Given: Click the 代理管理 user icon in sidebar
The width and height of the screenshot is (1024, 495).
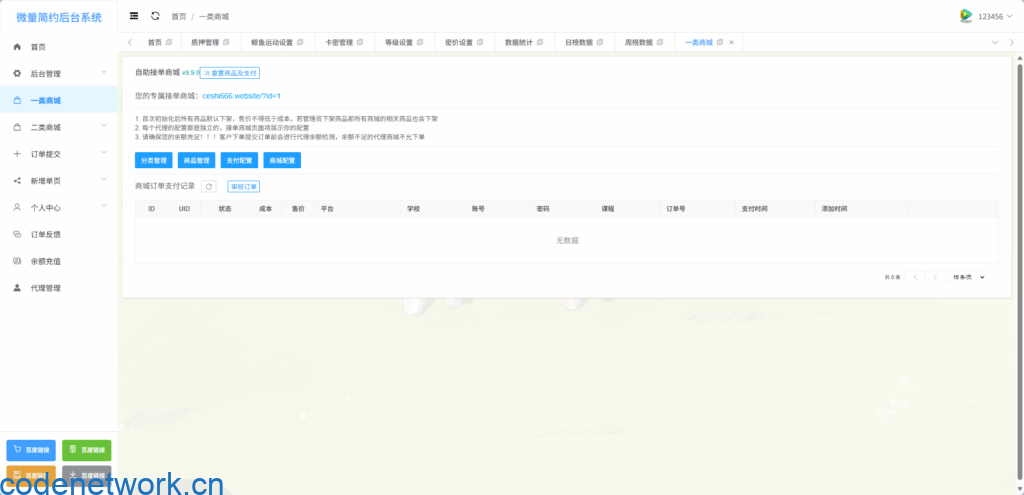Looking at the screenshot, I should pos(17,288).
